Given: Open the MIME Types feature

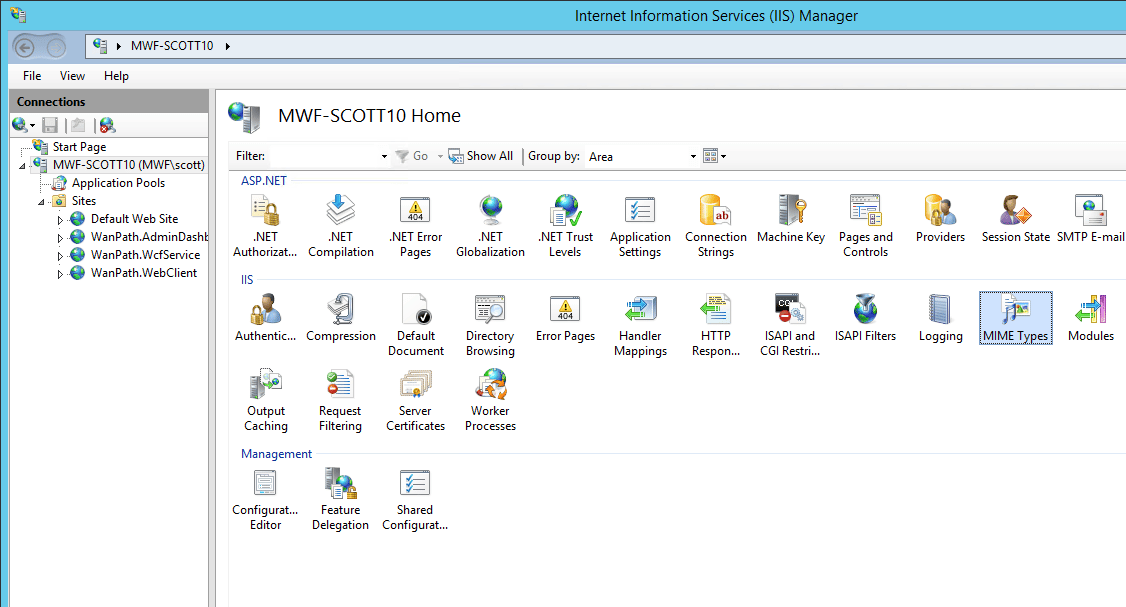Looking at the screenshot, I should [x=1015, y=317].
